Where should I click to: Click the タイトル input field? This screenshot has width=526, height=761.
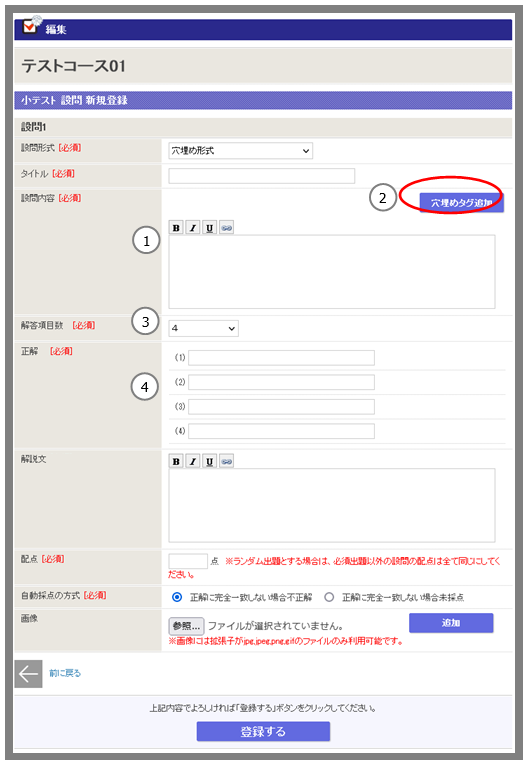click(x=262, y=176)
